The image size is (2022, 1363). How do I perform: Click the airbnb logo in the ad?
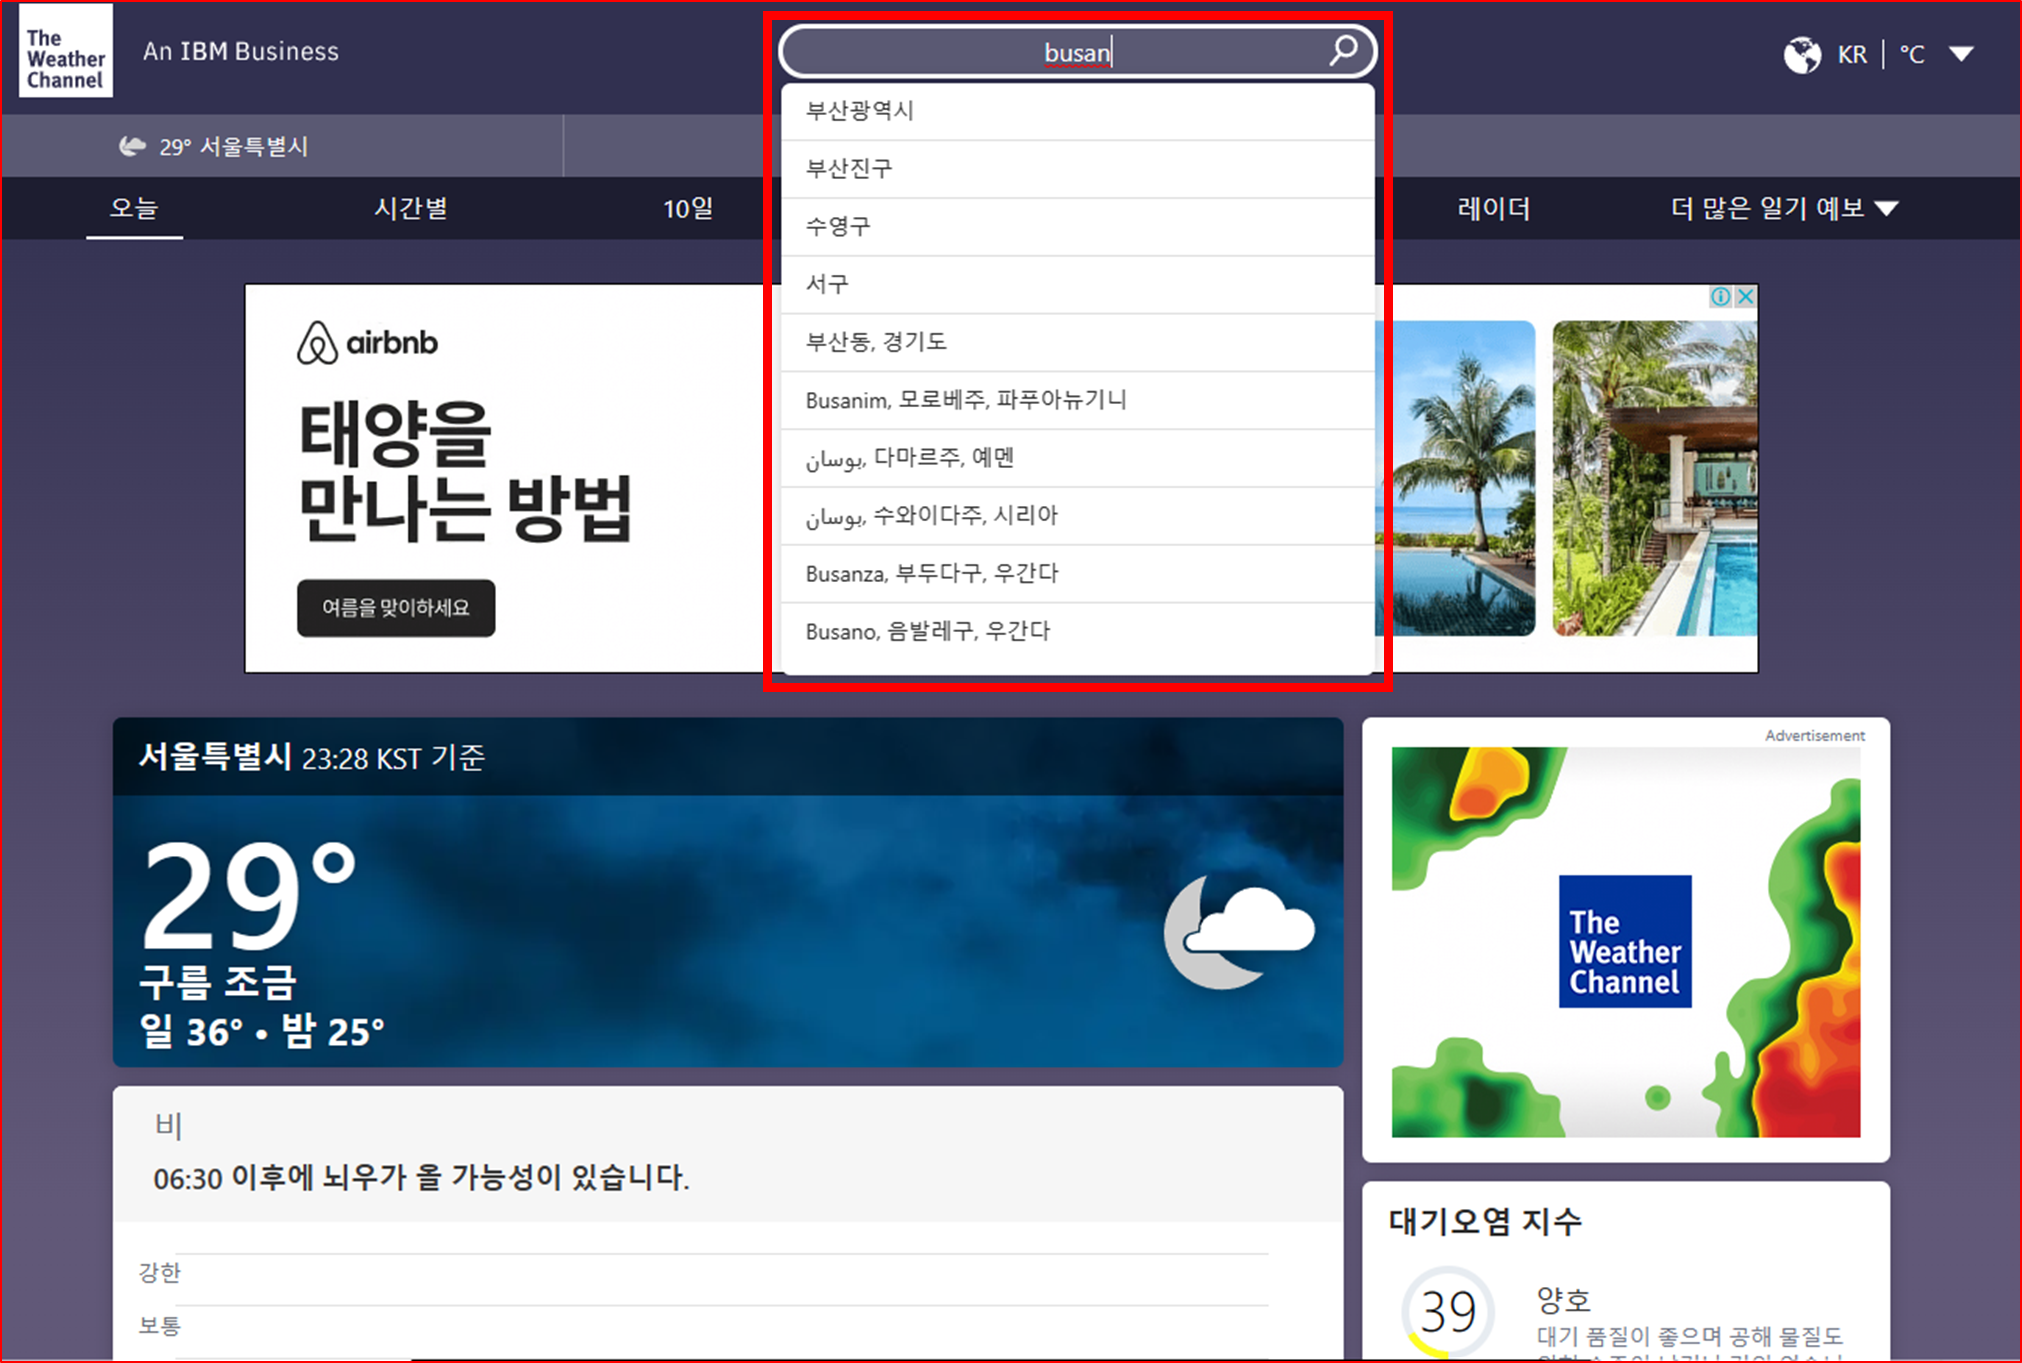click(368, 343)
